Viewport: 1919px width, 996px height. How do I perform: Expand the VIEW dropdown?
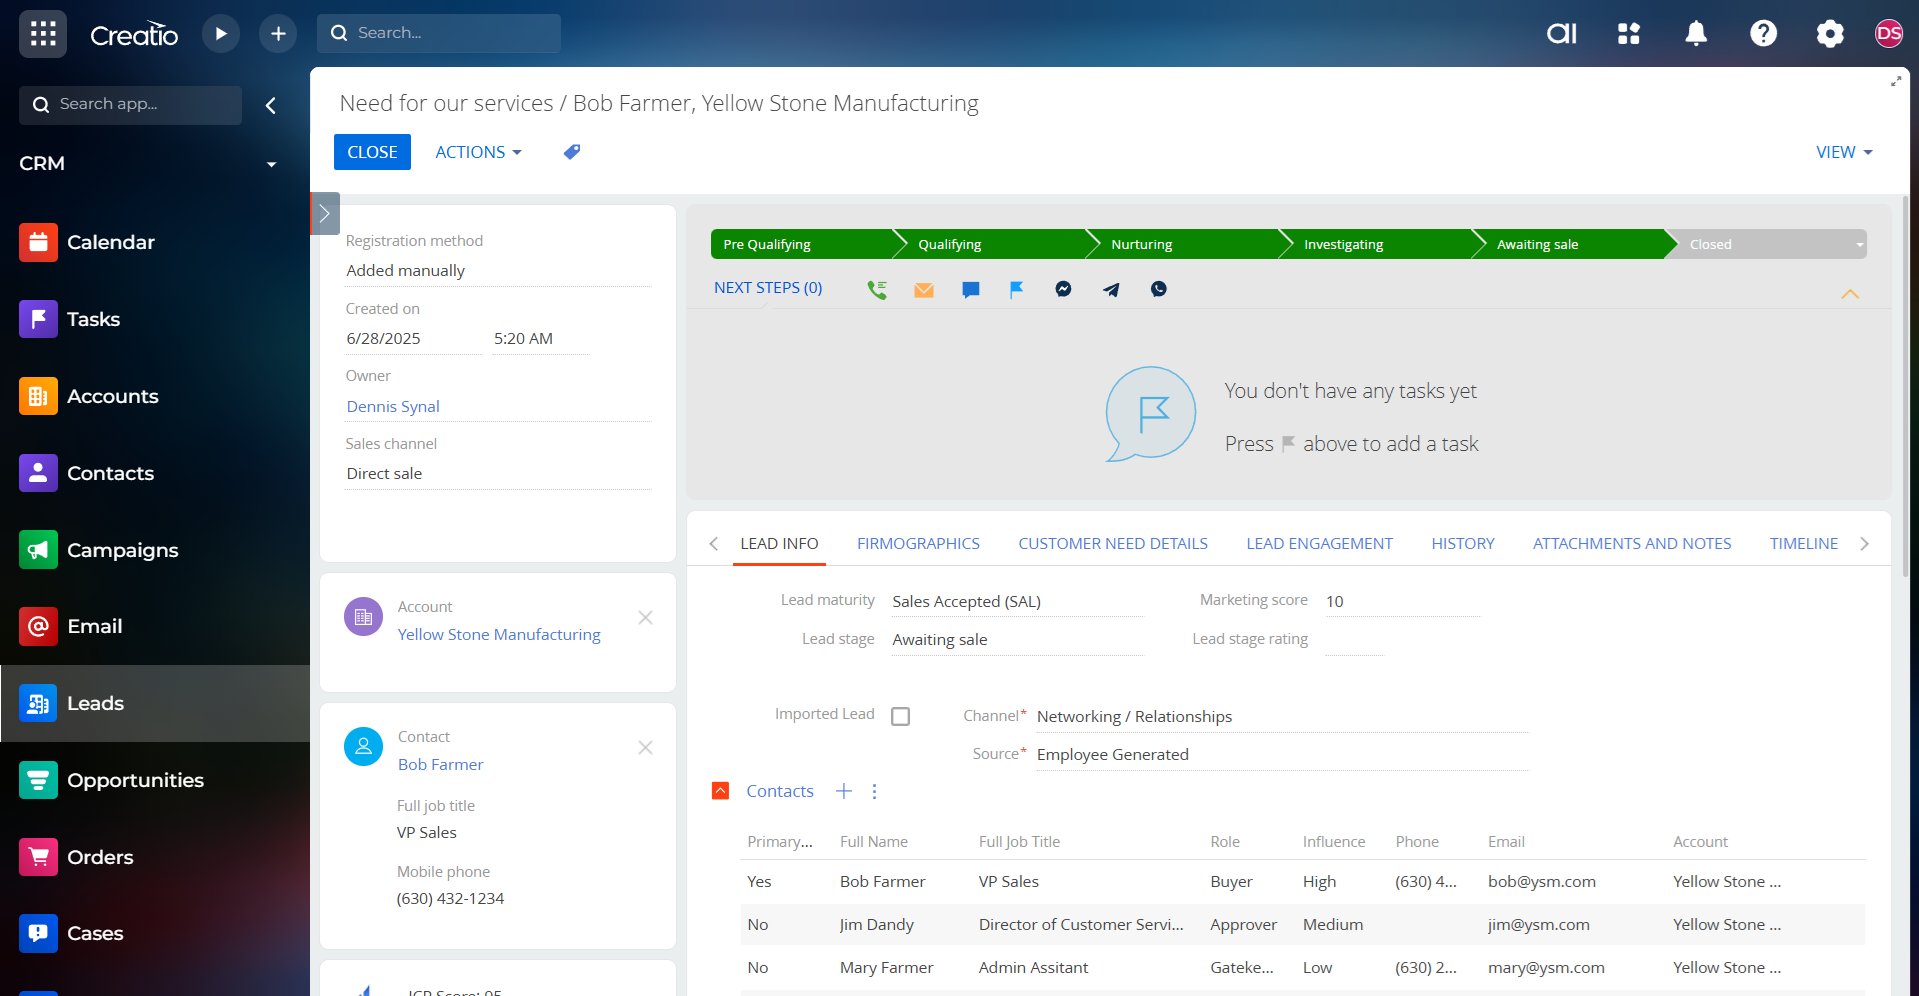click(x=1843, y=152)
